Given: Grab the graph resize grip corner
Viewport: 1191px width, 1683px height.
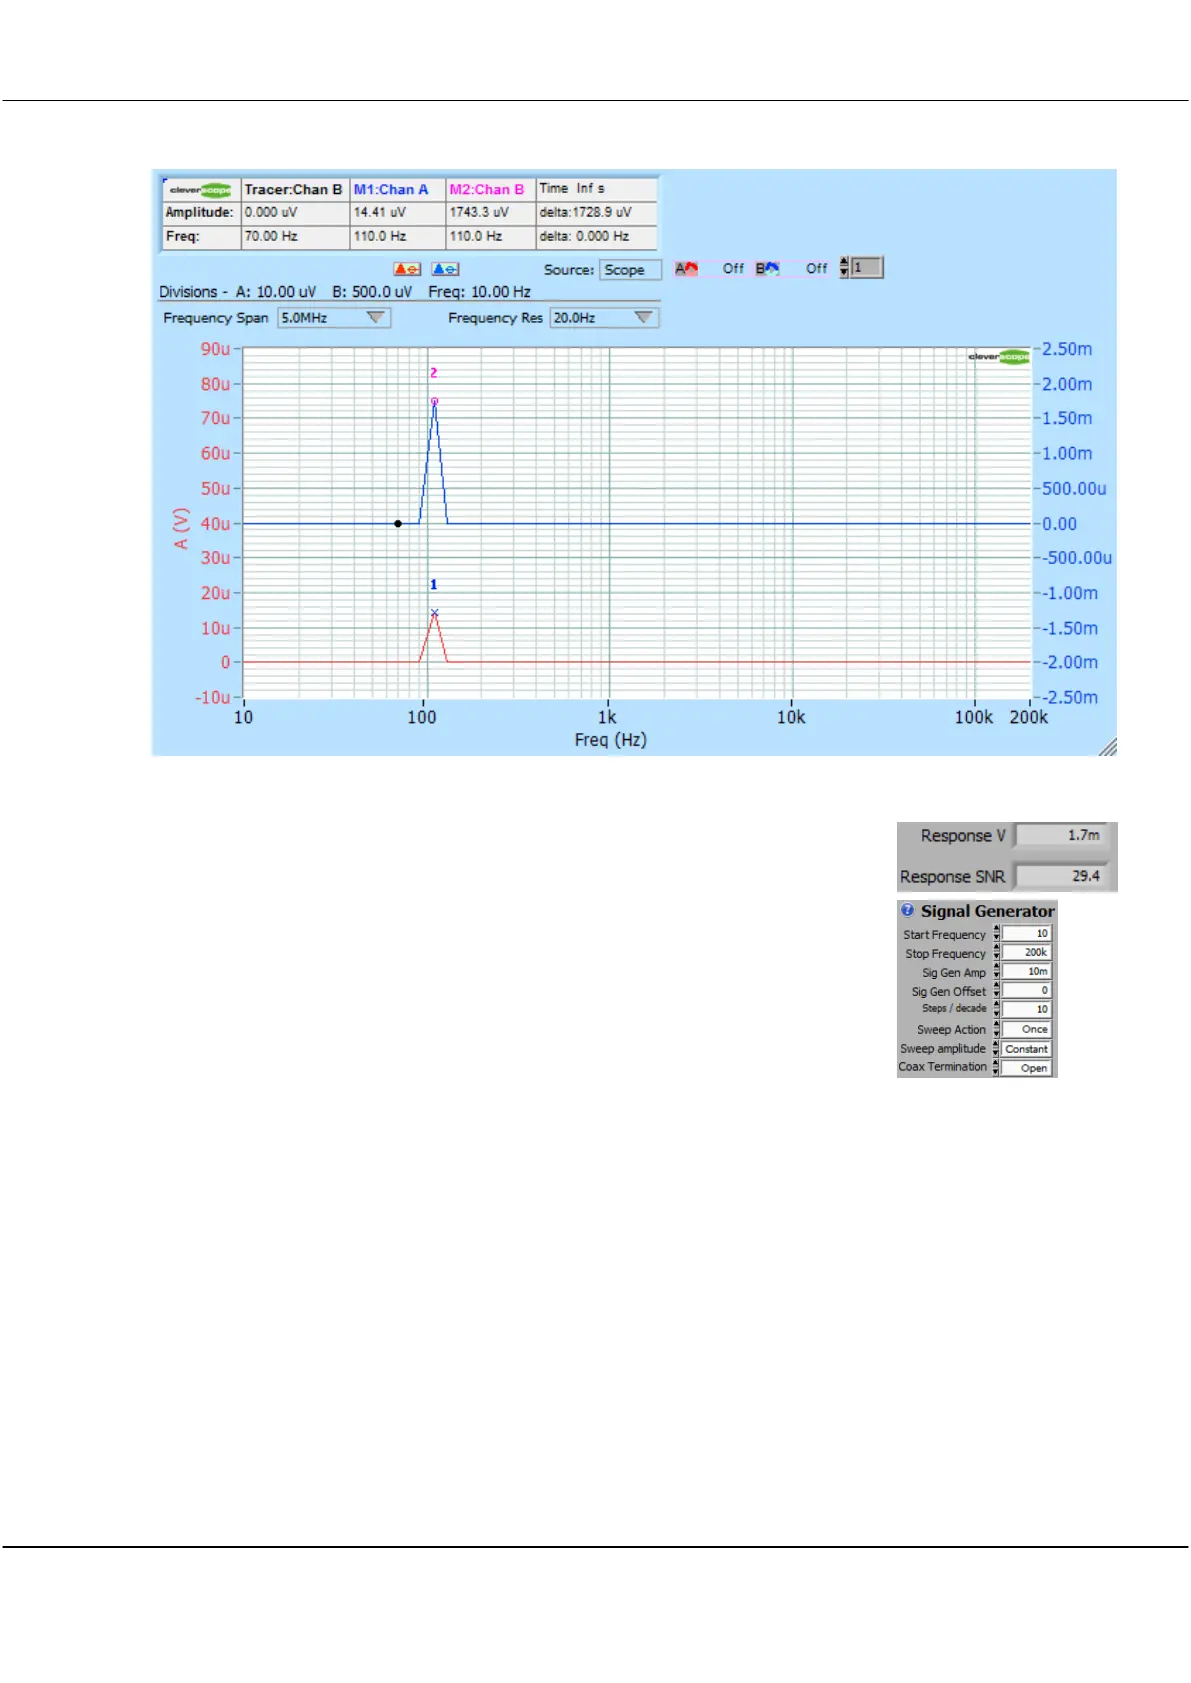Looking at the screenshot, I should (1107, 747).
